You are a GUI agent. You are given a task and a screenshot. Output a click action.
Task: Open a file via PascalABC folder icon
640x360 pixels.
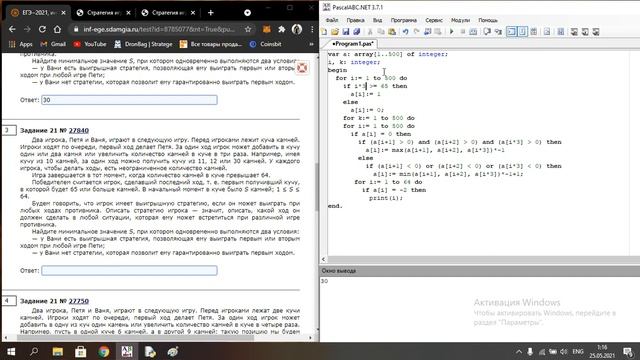[335, 32]
